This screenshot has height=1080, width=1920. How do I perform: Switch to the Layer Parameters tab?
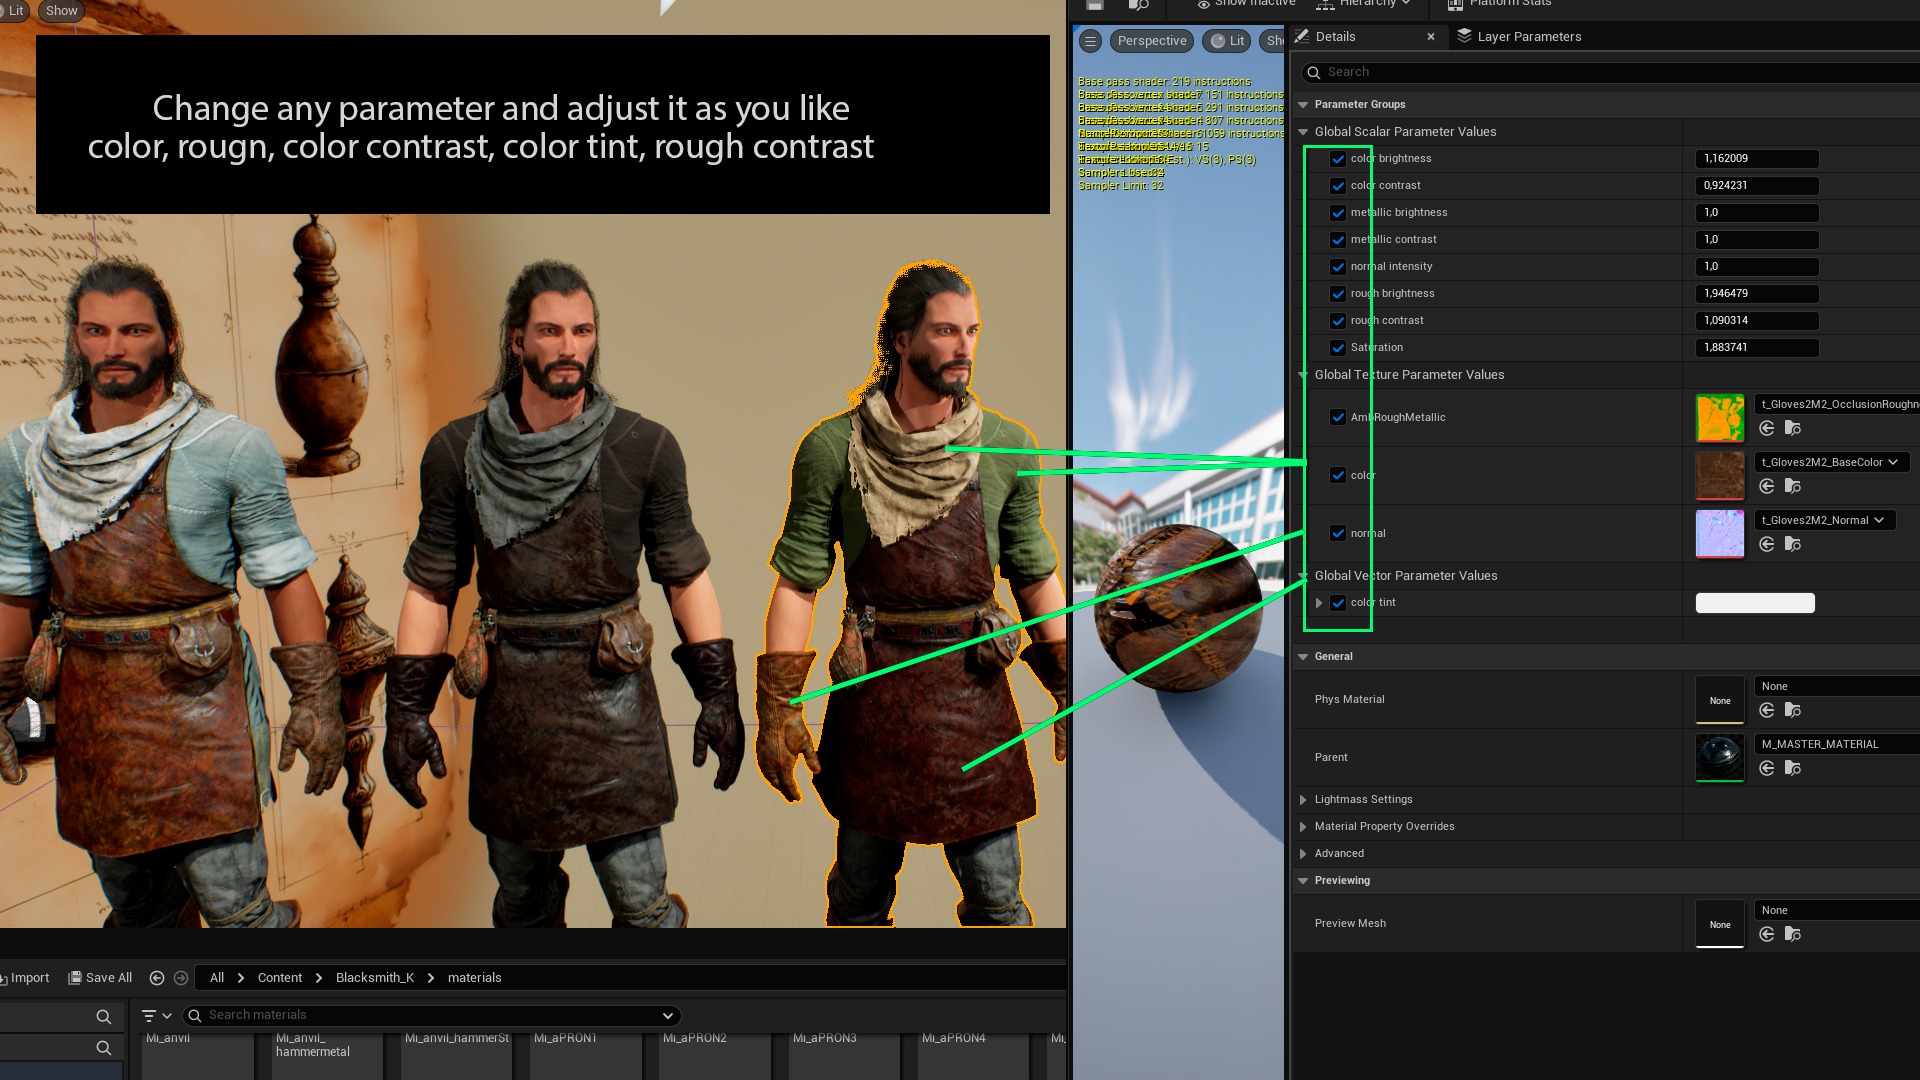point(1528,37)
